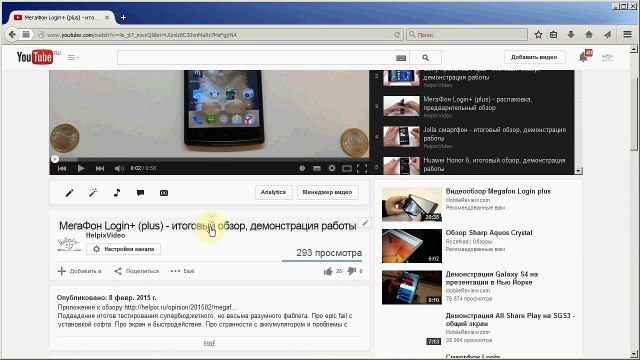This screenshot has width=640, height=360.
Task: Click Добавить в under the video
Action: pos(80,271)
